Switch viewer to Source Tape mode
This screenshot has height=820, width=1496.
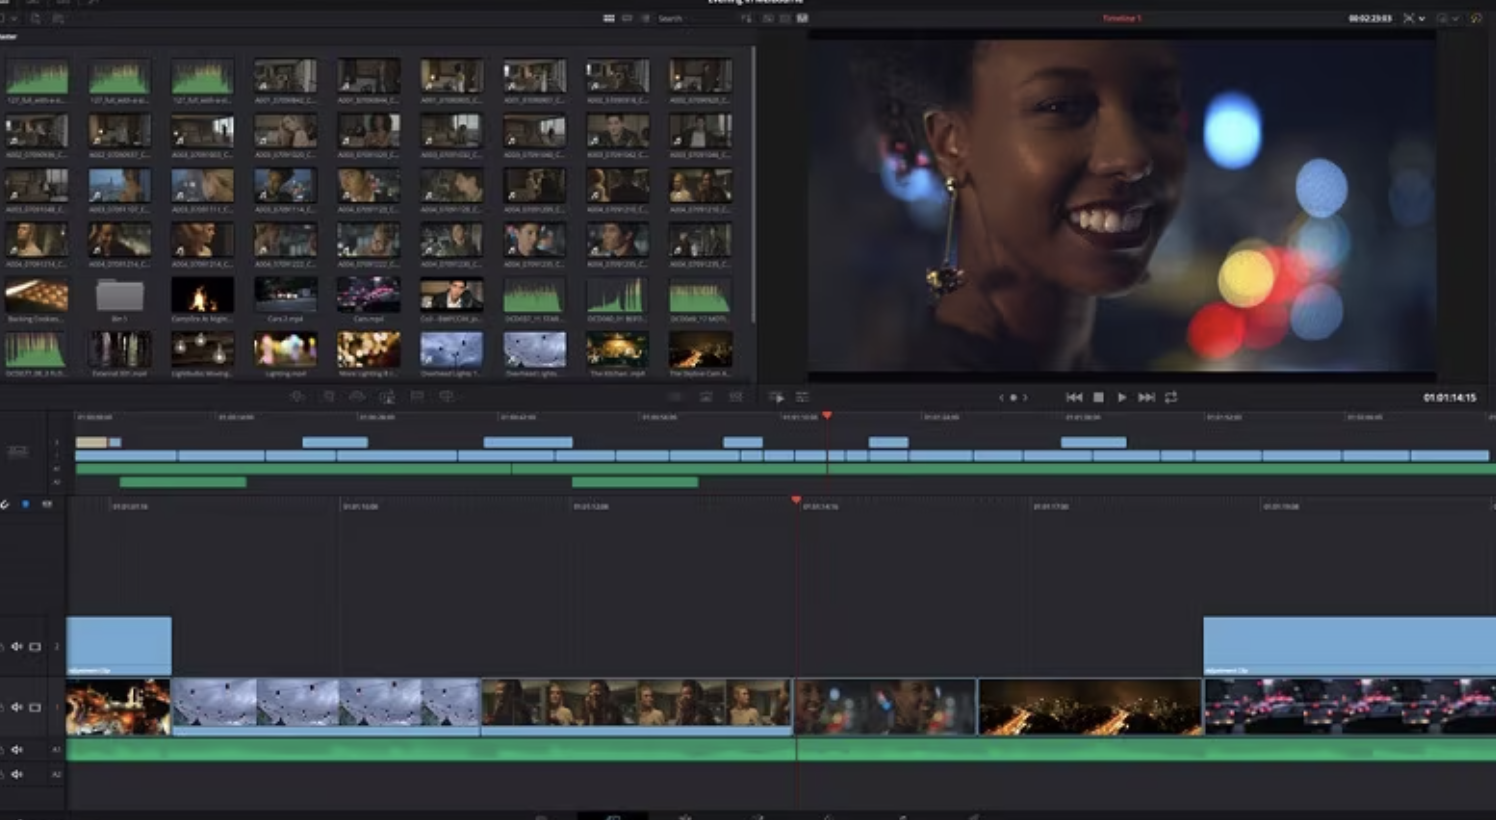coord(784,18)
